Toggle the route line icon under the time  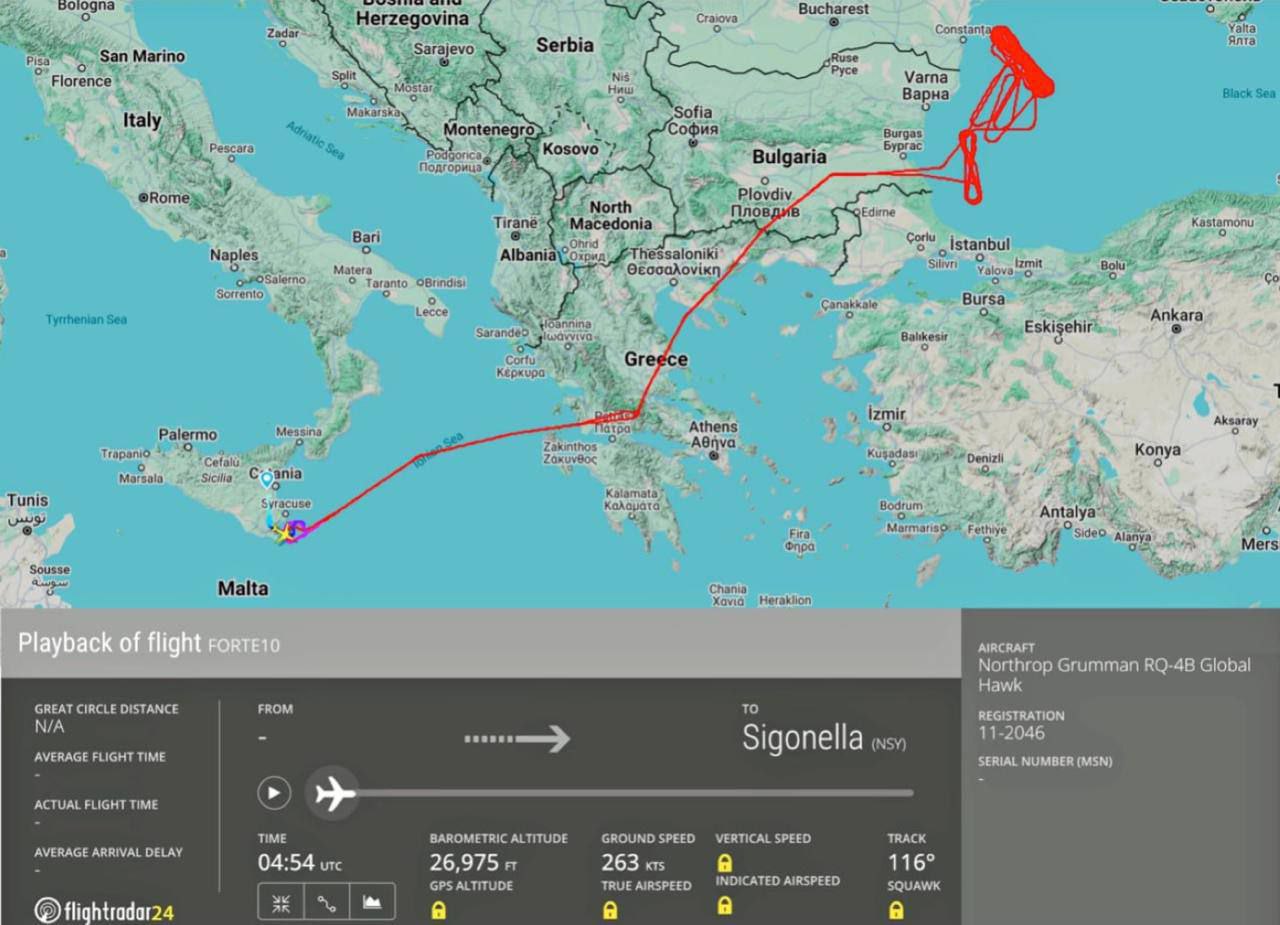click(x=327, y=901)
